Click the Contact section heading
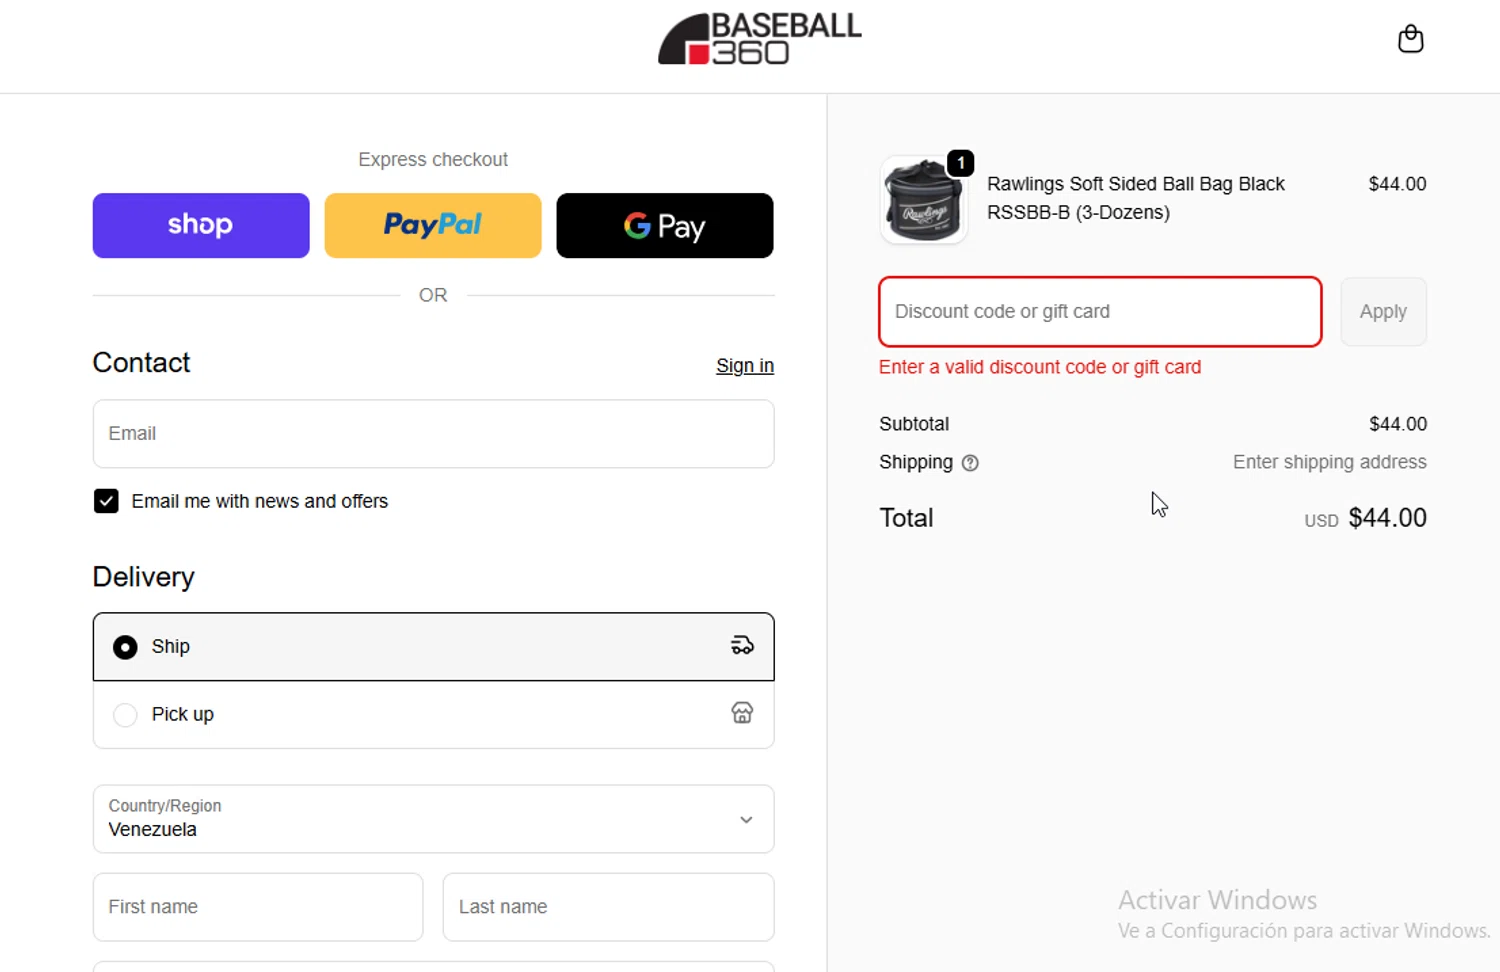 tap(141, 363)
